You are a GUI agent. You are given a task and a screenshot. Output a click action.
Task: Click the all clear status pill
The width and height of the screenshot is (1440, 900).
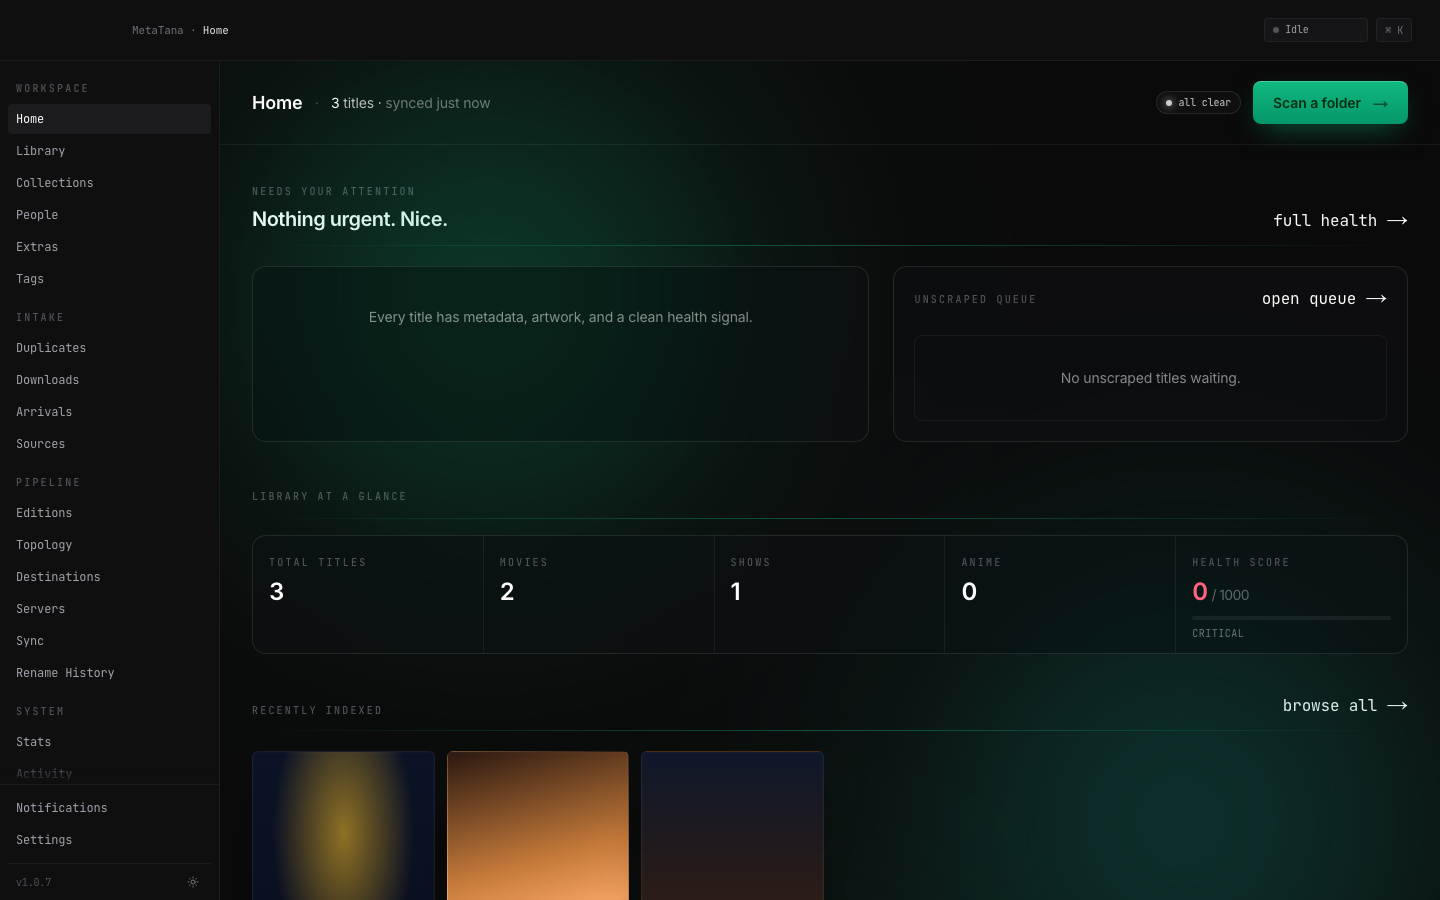[x=1198, y=103]
